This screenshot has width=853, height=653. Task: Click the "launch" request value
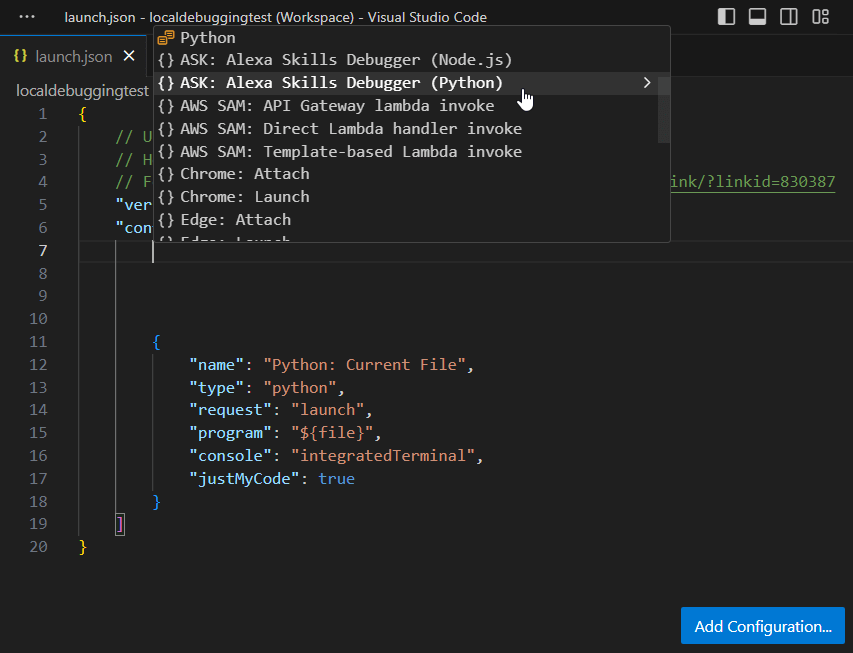[327, 410]
